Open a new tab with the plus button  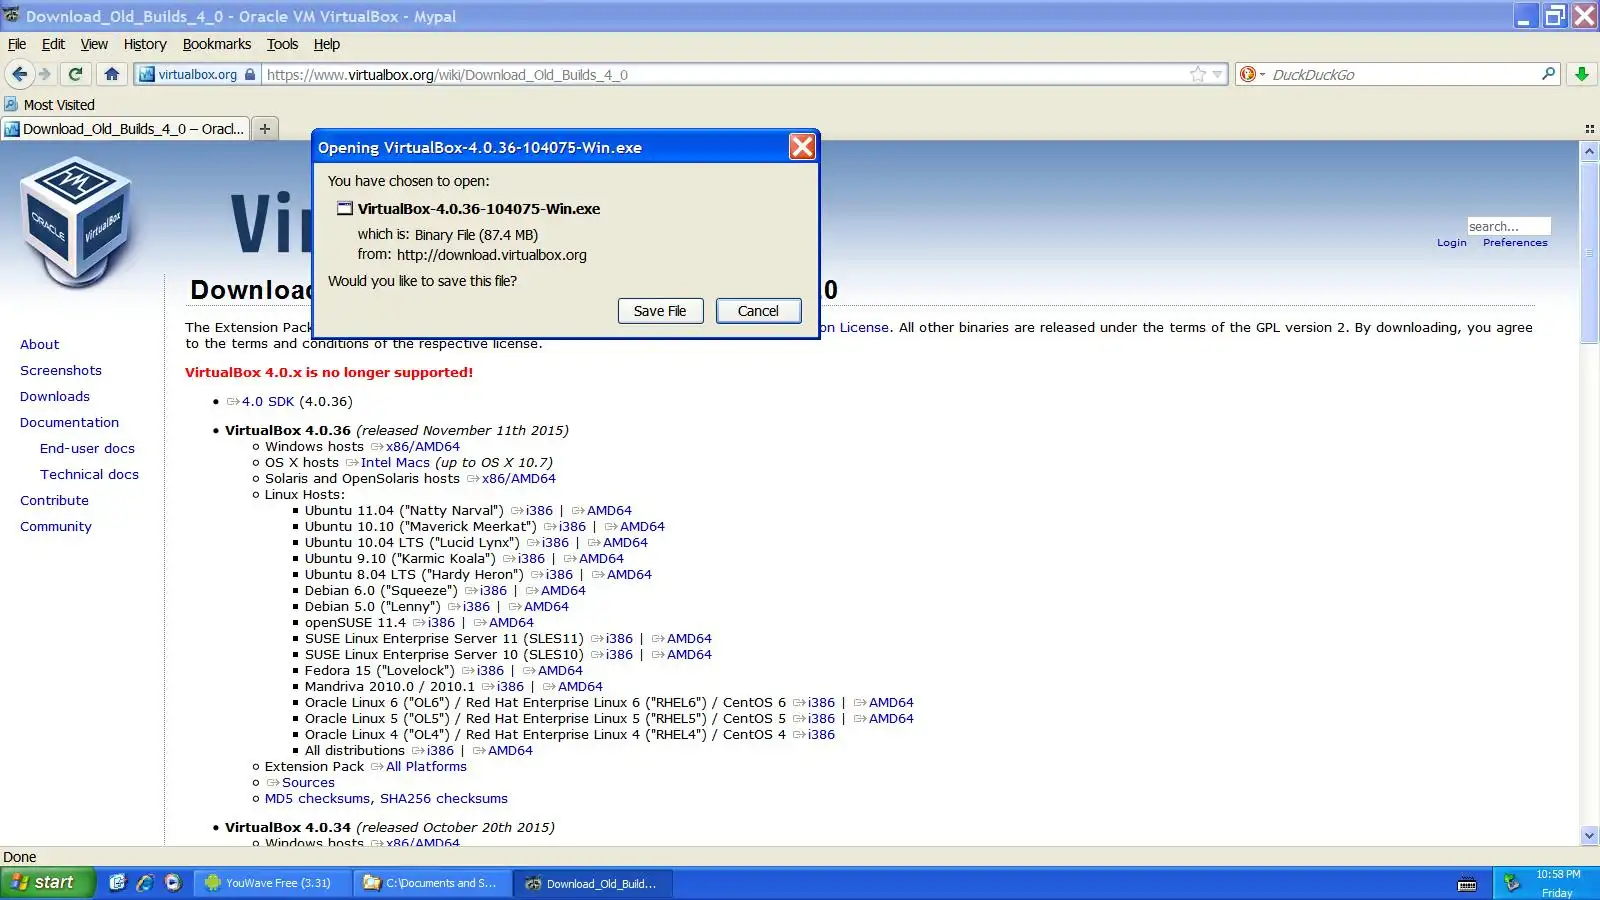point(265,128)
